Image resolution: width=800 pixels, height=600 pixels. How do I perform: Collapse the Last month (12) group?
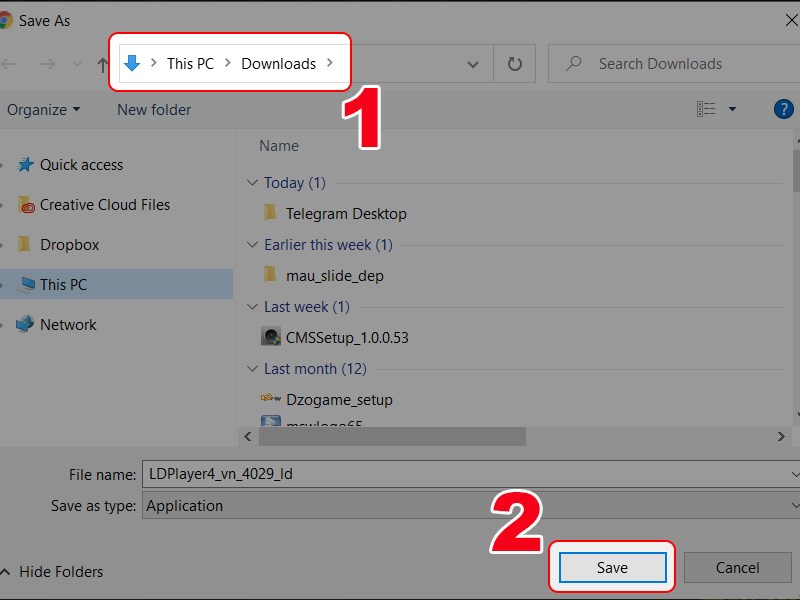click(251, 369)
